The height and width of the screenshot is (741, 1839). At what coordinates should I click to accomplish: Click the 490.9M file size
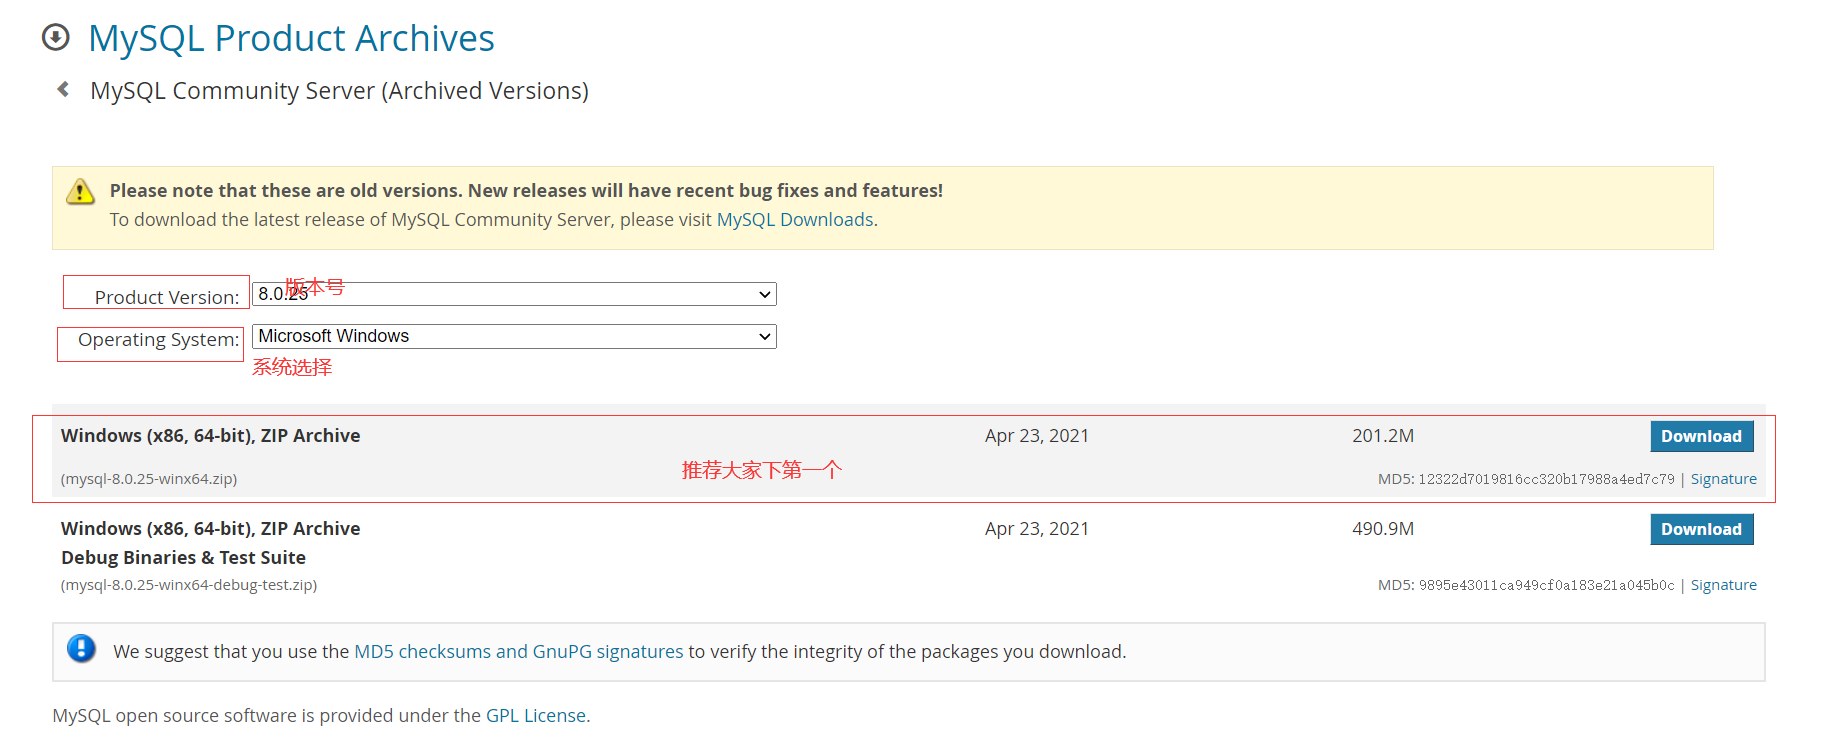tap(1383, 529)
